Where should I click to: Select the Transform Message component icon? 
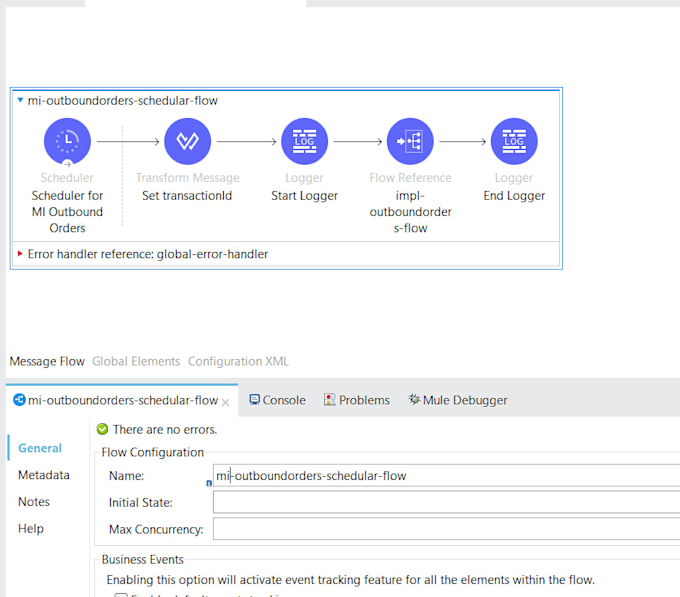coord(187,141)
